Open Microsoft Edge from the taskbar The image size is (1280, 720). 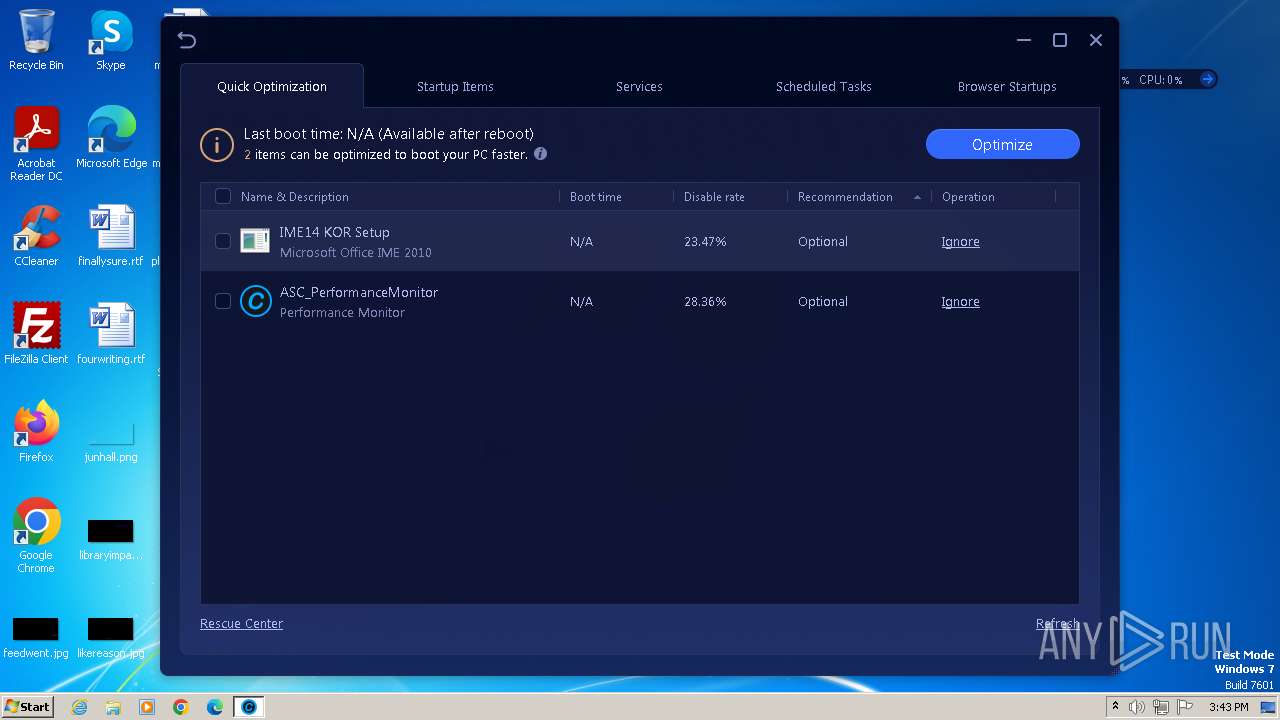[x=215, y=707]
